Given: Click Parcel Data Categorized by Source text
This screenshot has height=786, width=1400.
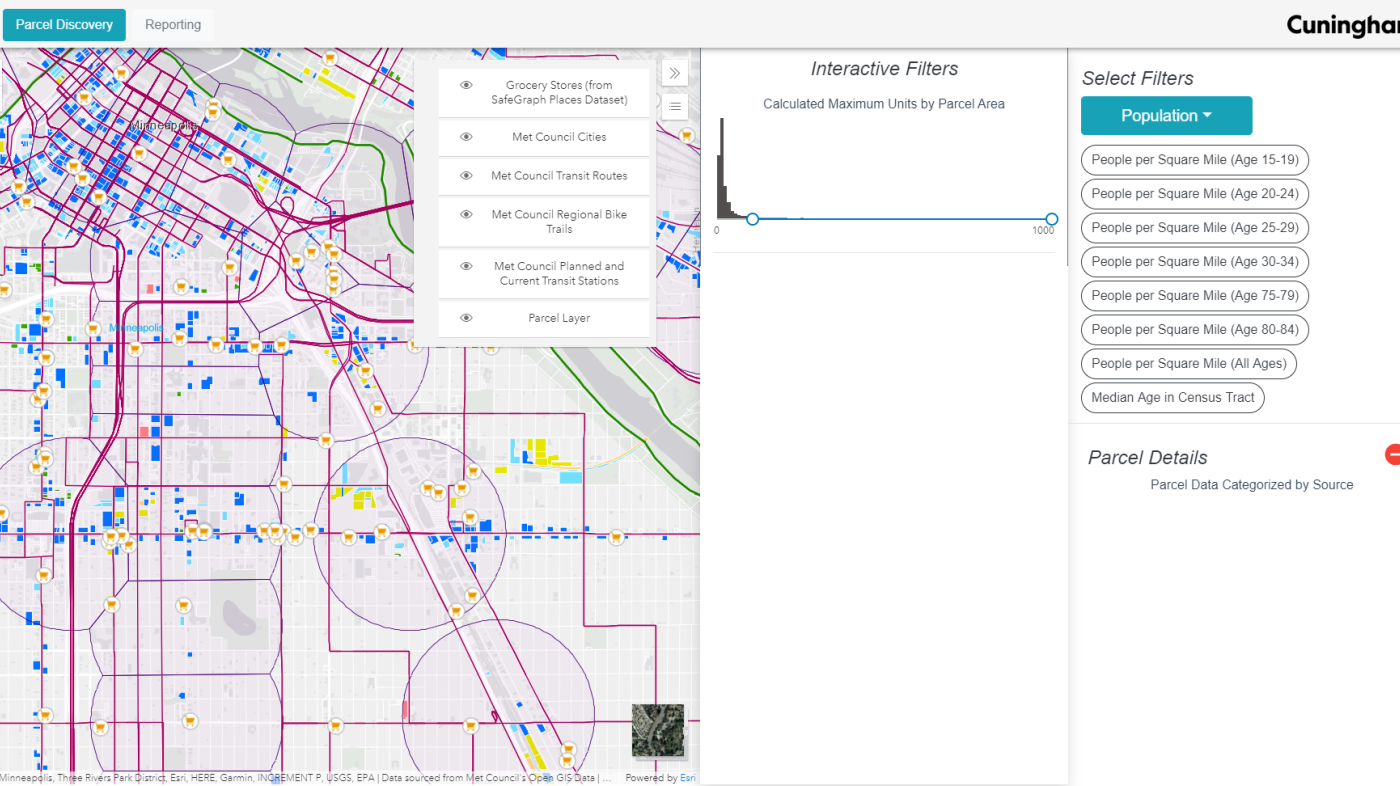Looking at the screenshot, I should click(1252, 485).
